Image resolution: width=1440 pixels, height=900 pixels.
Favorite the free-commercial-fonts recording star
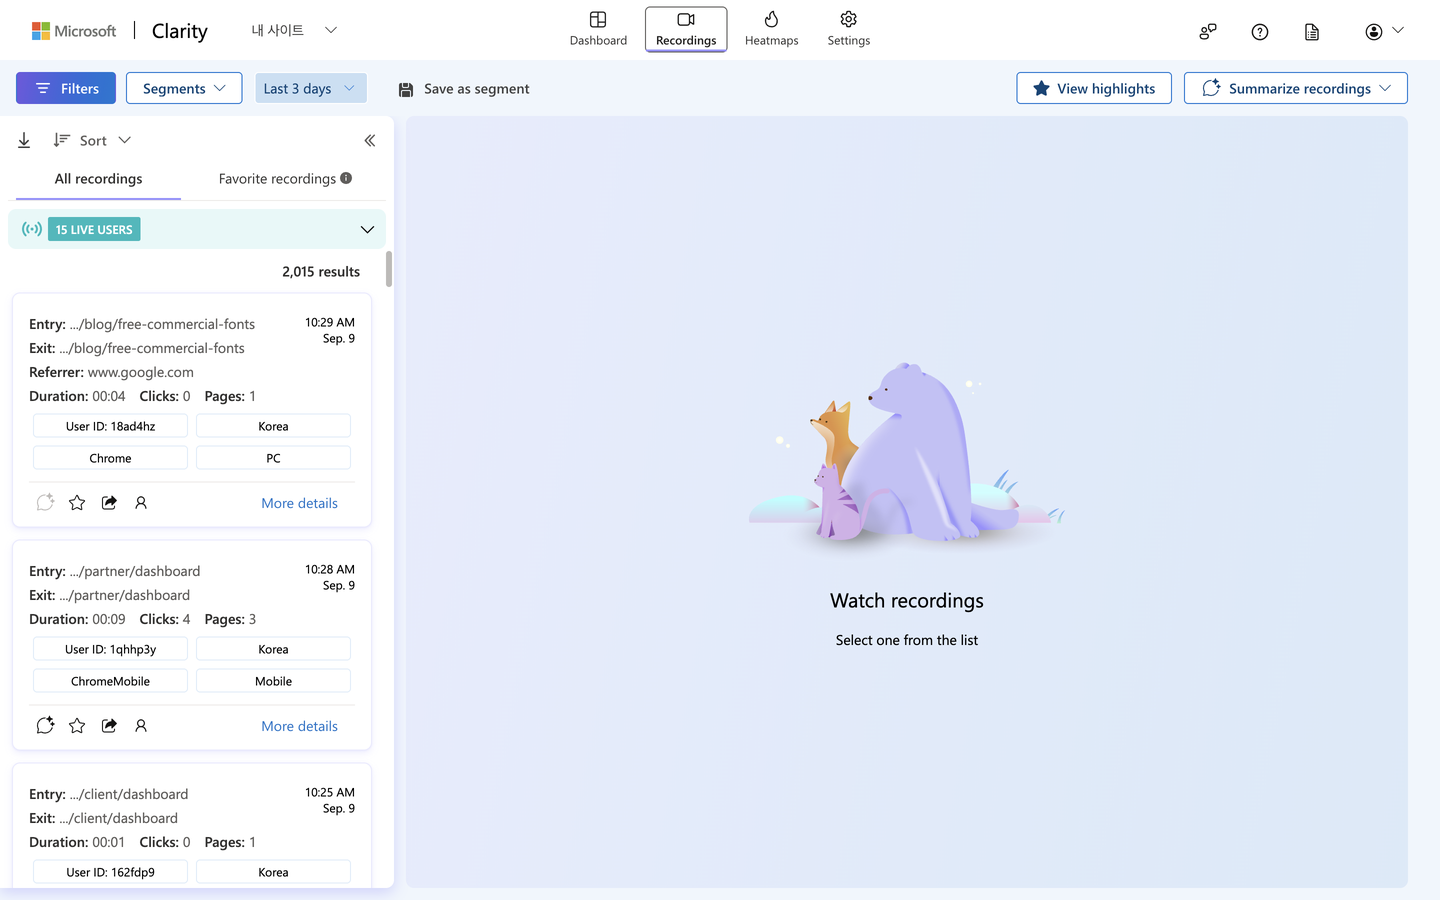click(x=77, y=503)
